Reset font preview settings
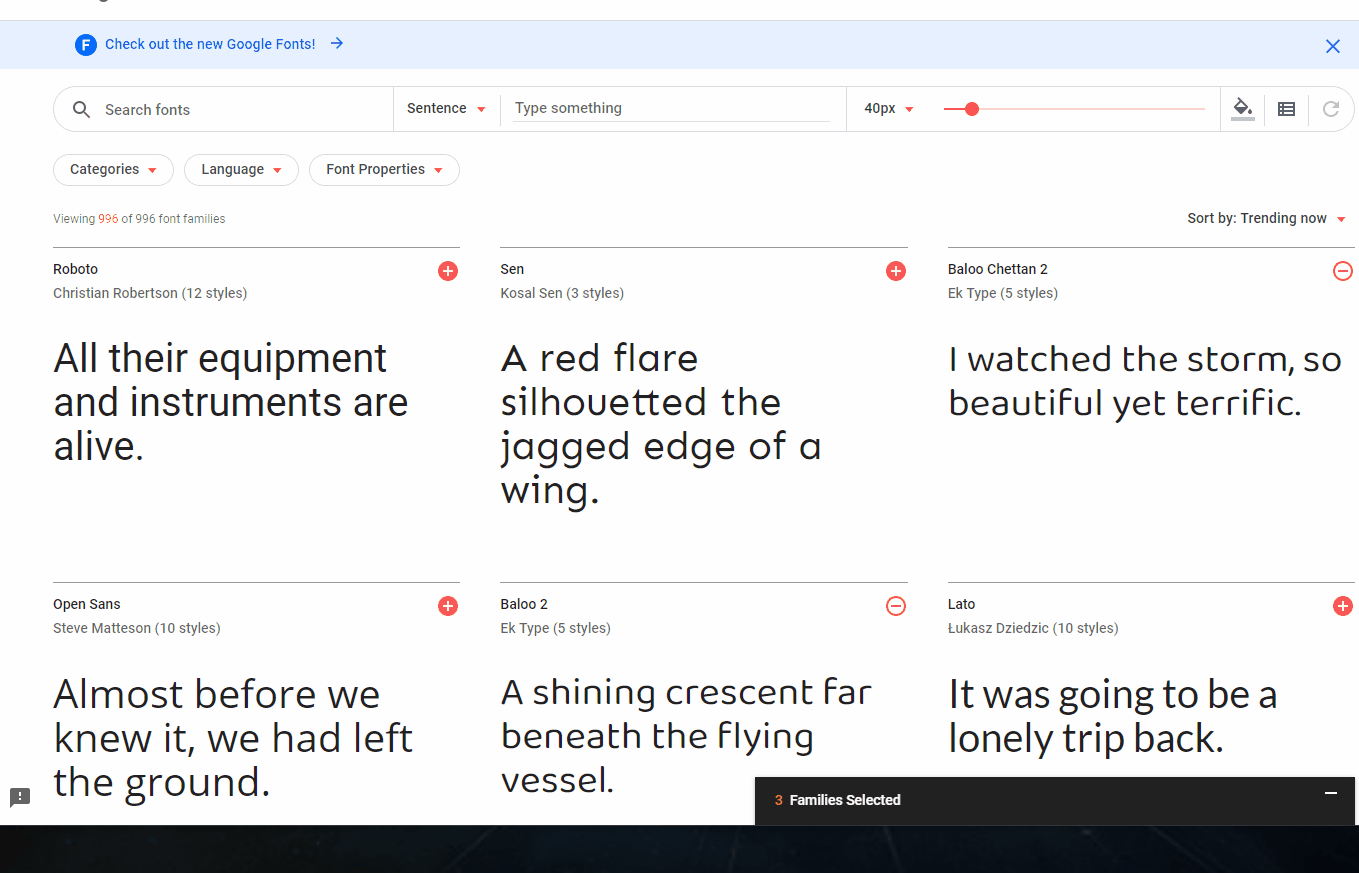Image resolution: width=1359 pixels, height=873 pixels. [1331, 109]
